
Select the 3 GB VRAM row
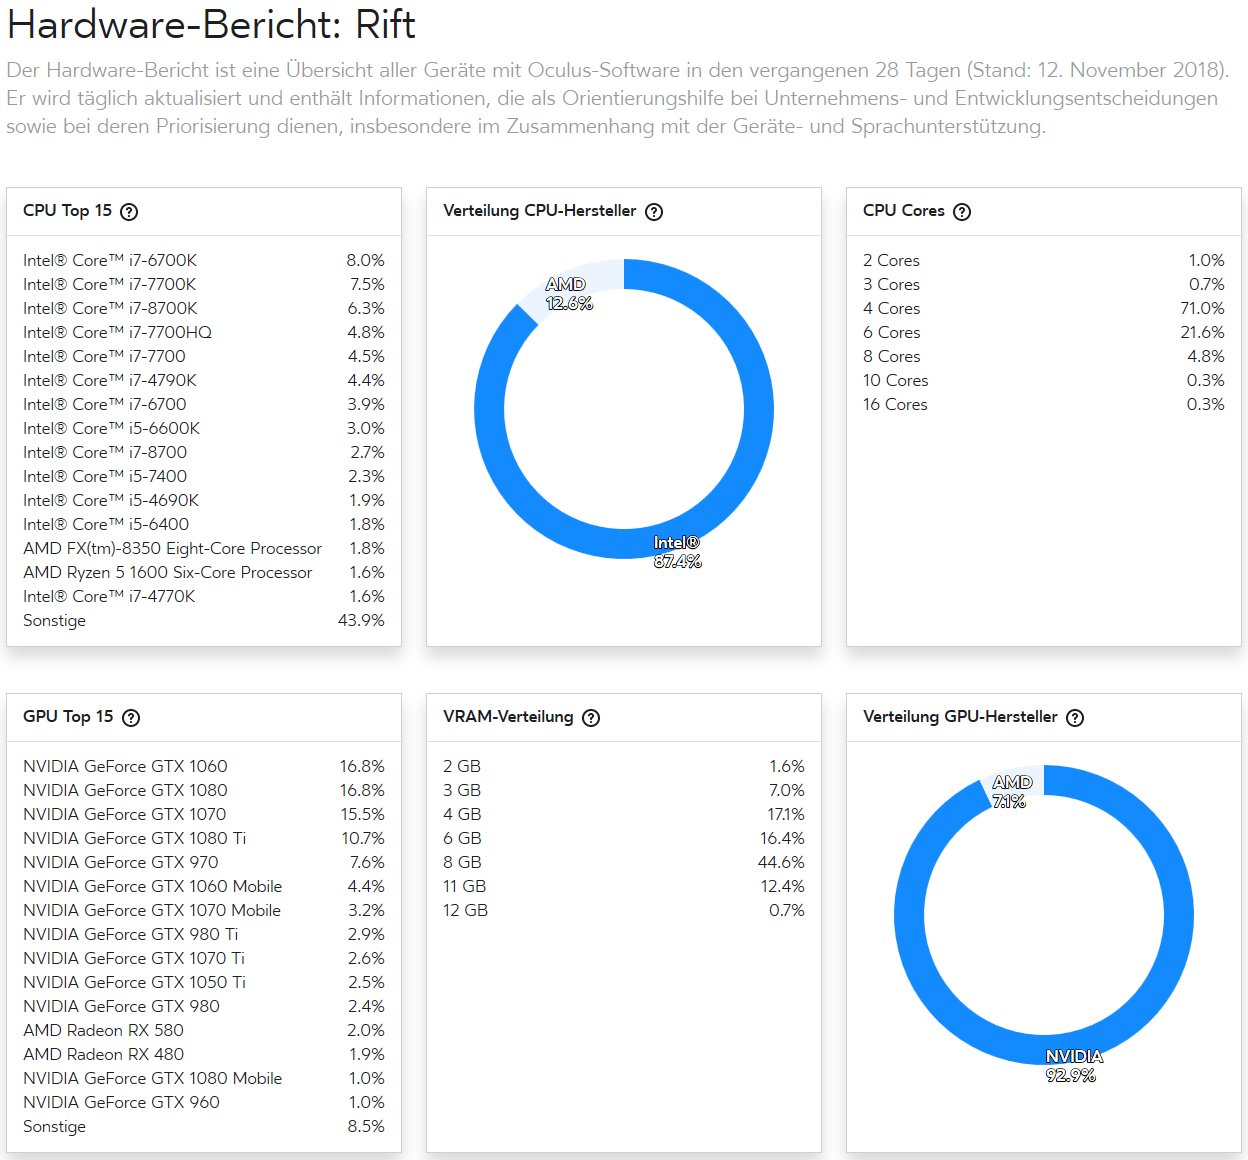624,790
